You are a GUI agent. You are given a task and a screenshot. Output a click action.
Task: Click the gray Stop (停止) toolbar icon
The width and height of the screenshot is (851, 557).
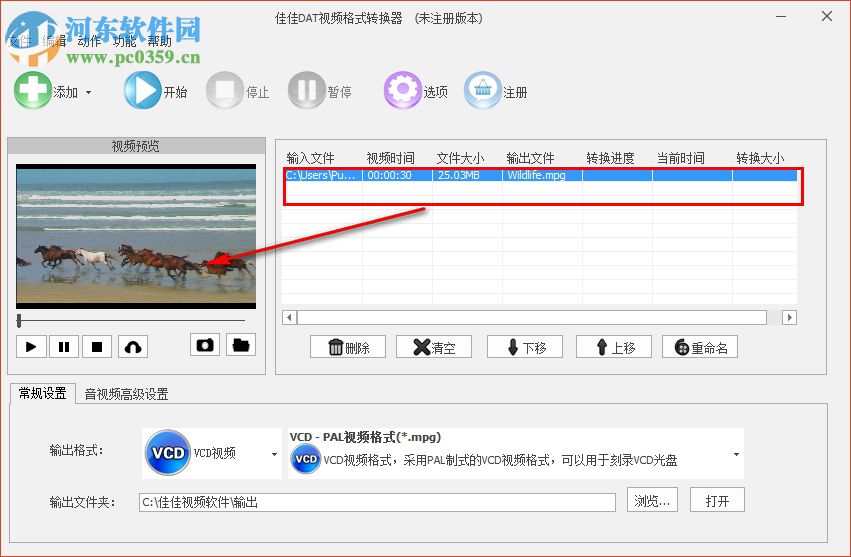[x=224, y=91]
